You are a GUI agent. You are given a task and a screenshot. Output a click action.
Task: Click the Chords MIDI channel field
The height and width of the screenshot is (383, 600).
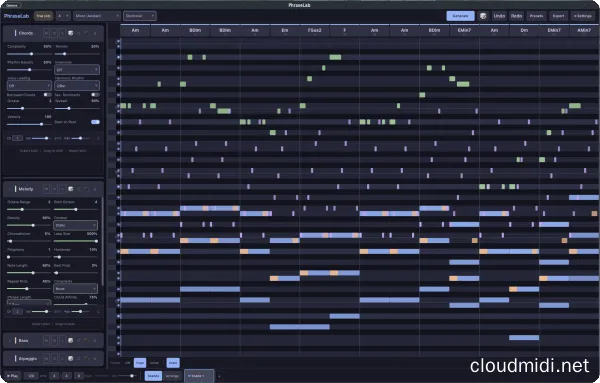(x=17, y=139)
